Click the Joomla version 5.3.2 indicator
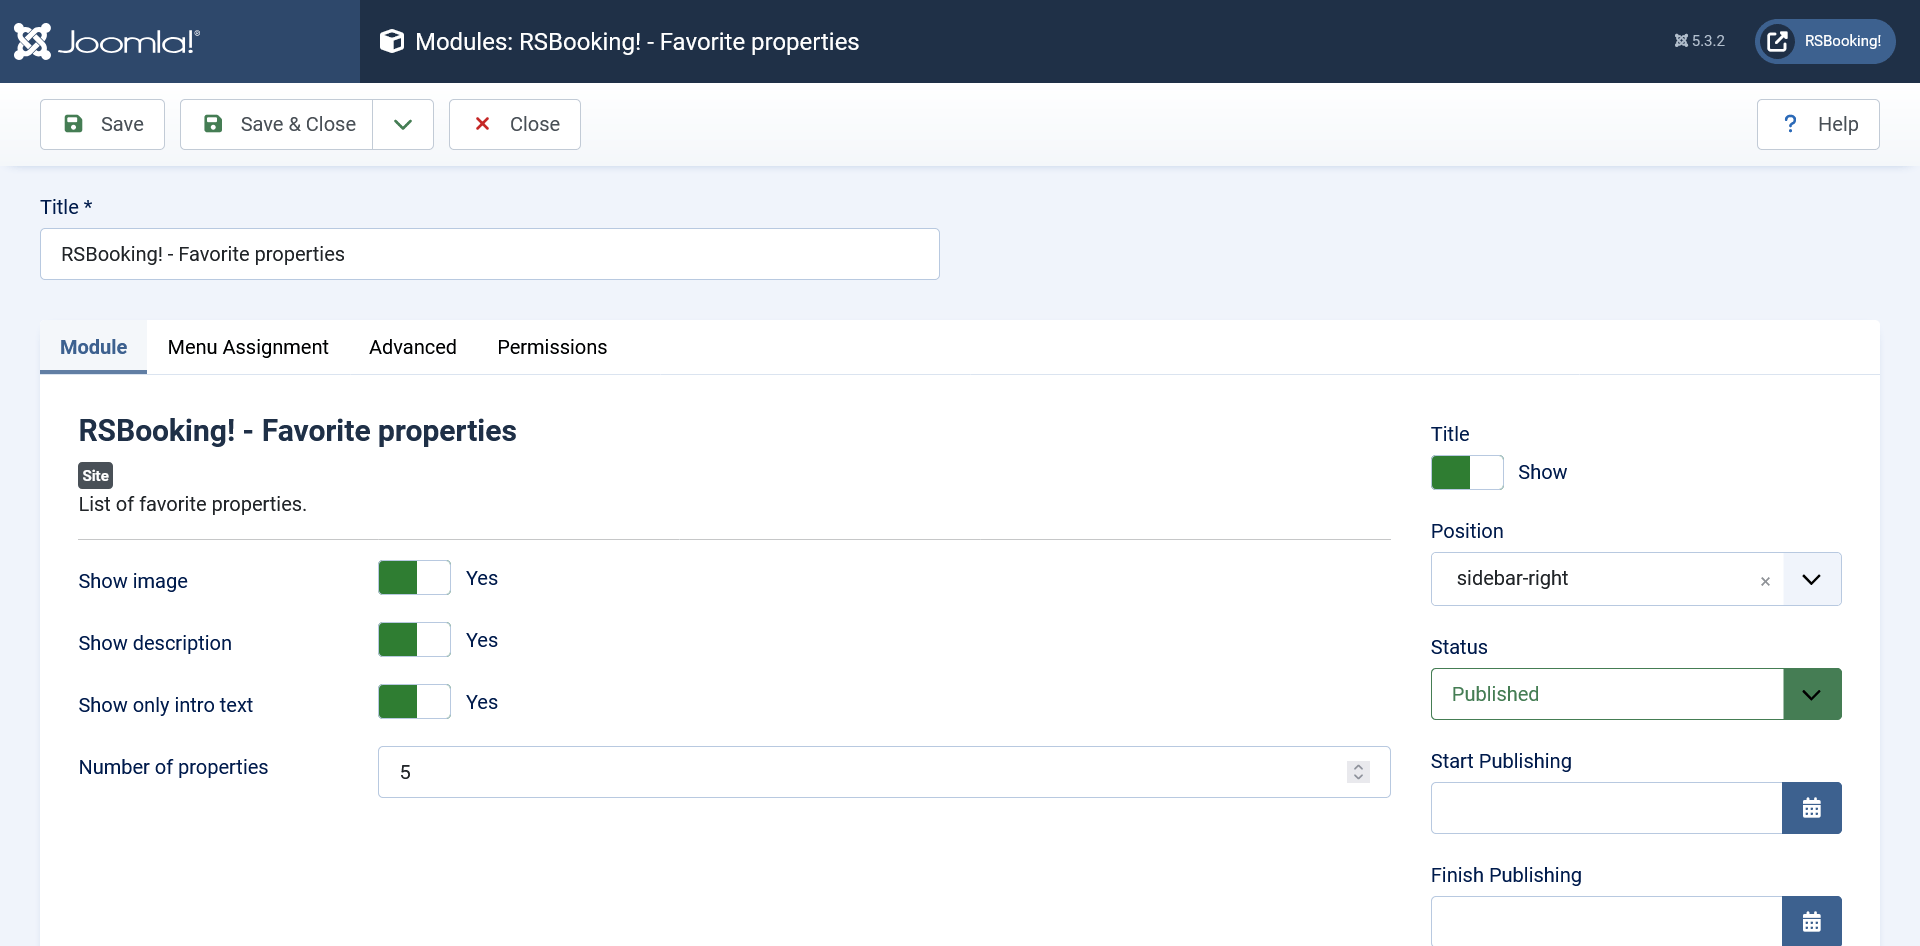Viewport: 1920px width, 946px height. pos(1699,41)
